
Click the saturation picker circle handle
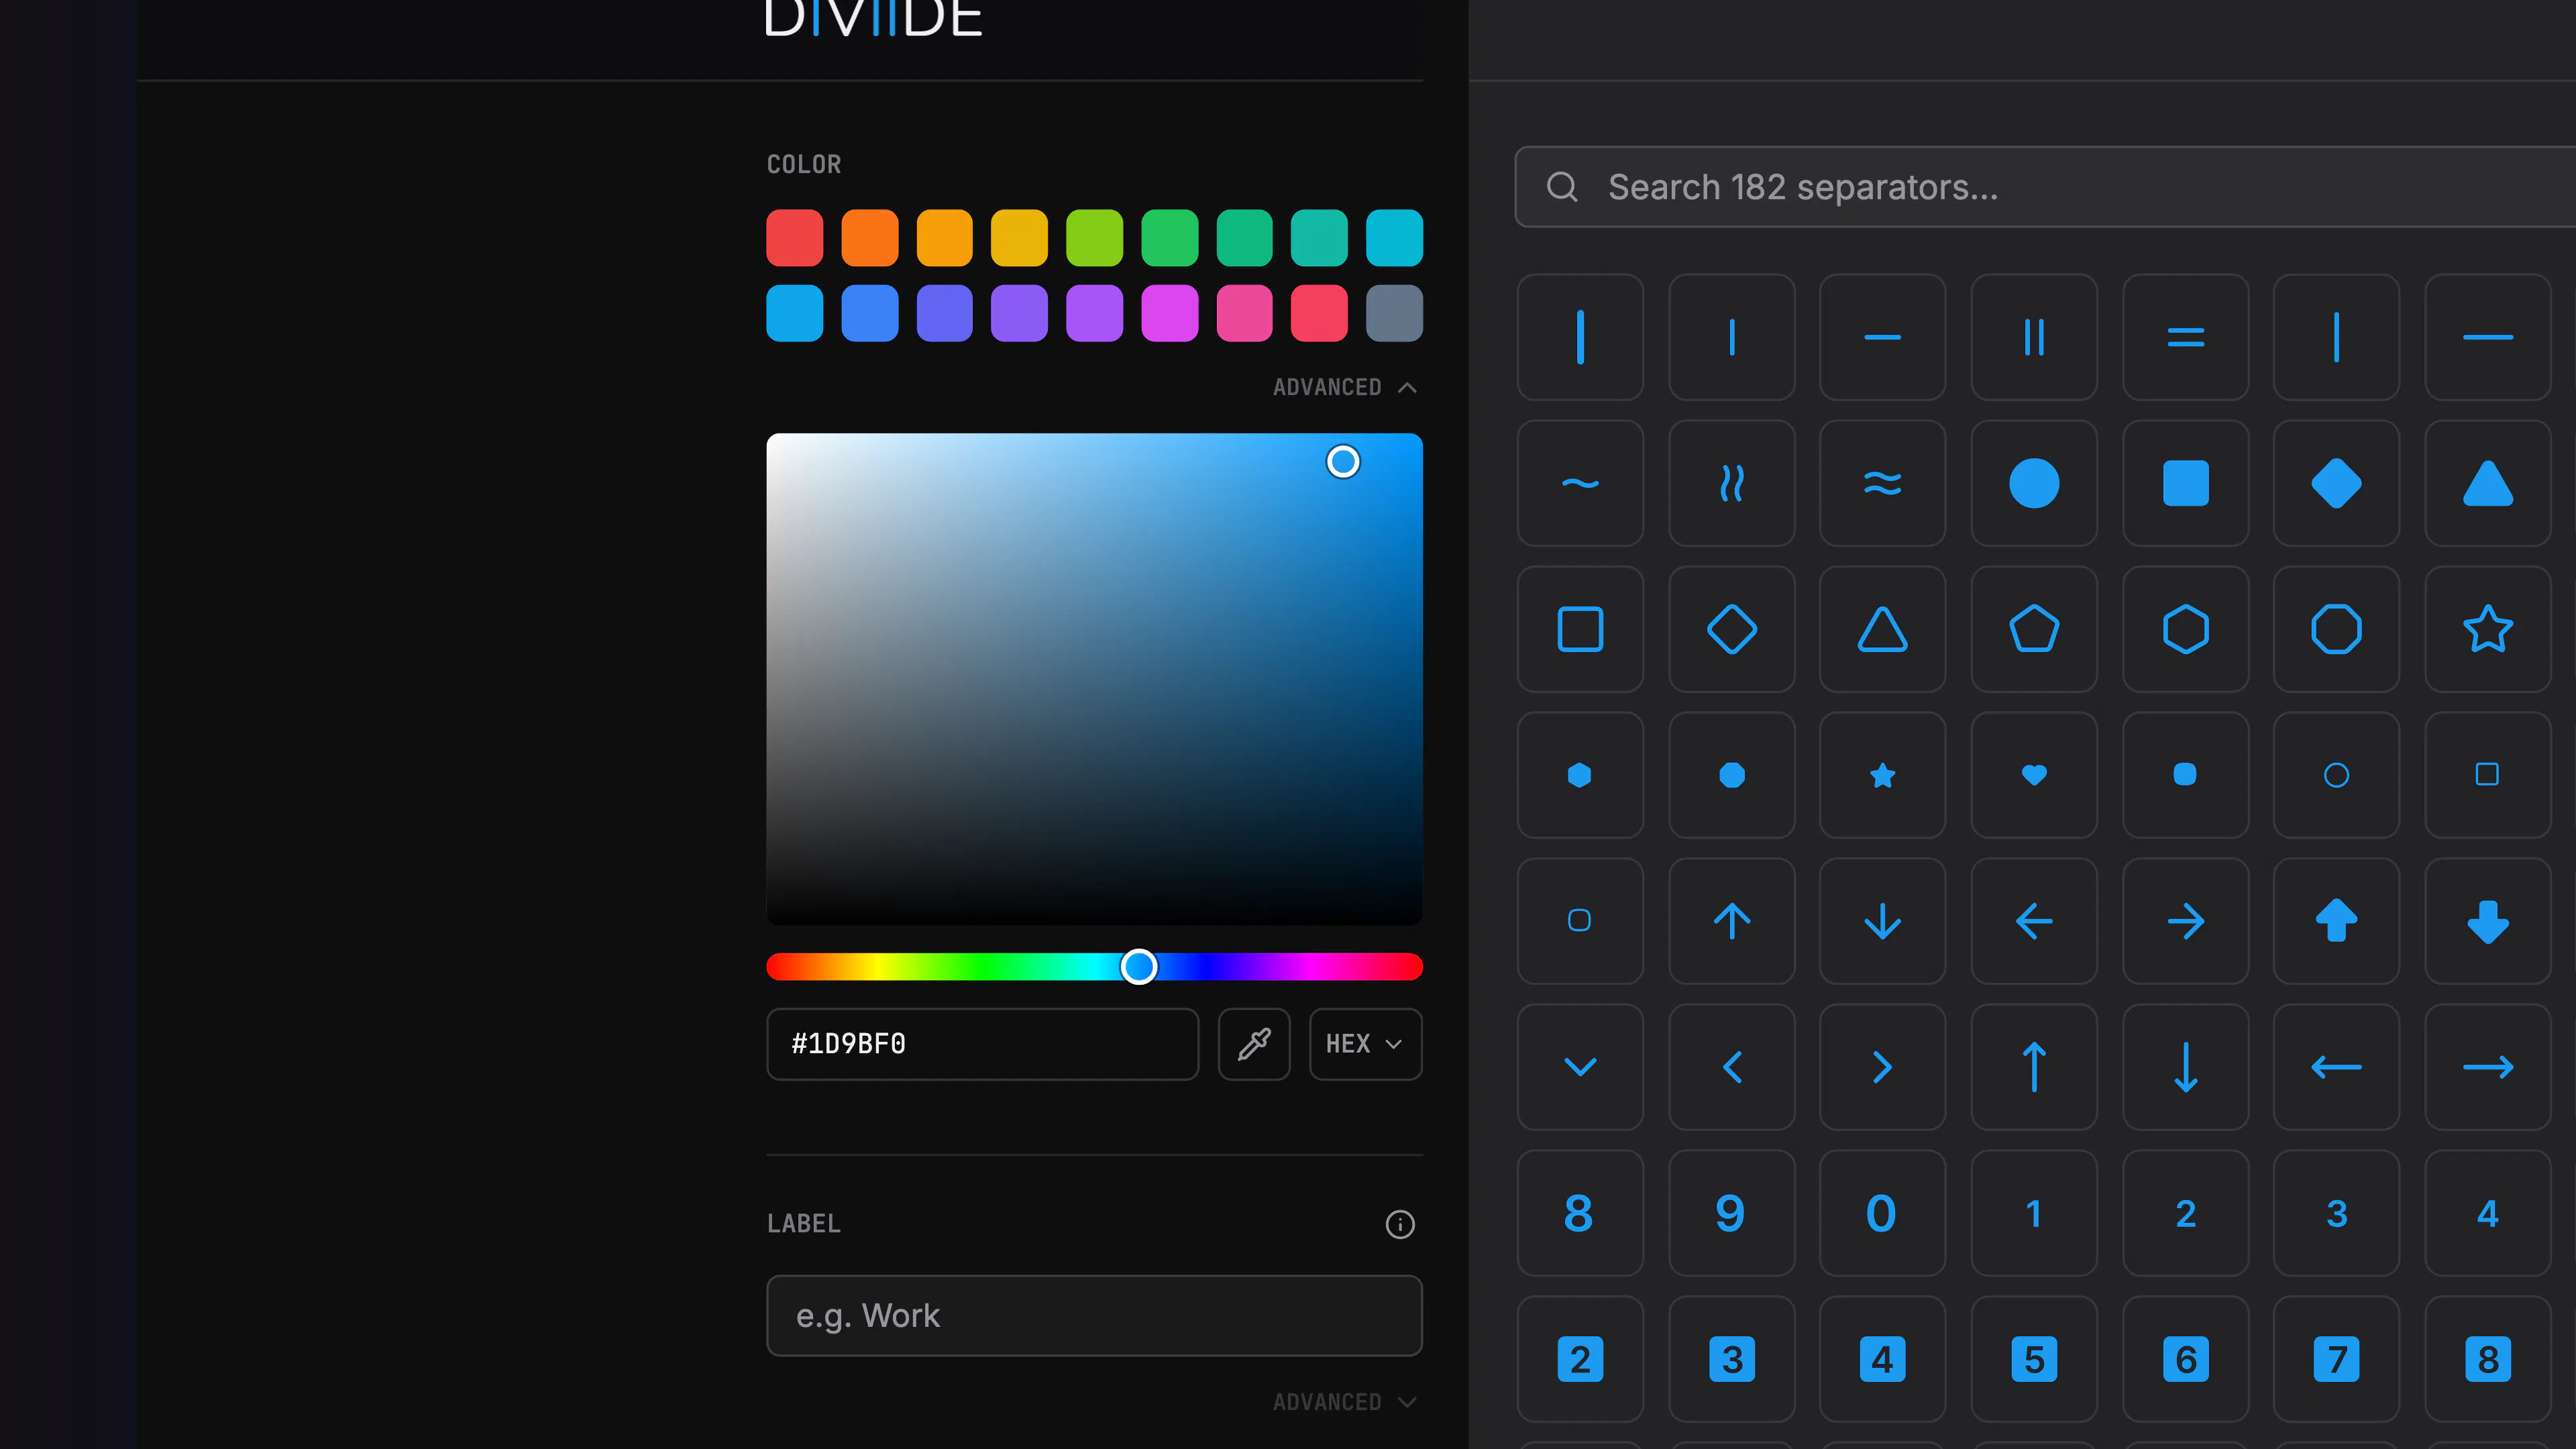[1343, 461]
